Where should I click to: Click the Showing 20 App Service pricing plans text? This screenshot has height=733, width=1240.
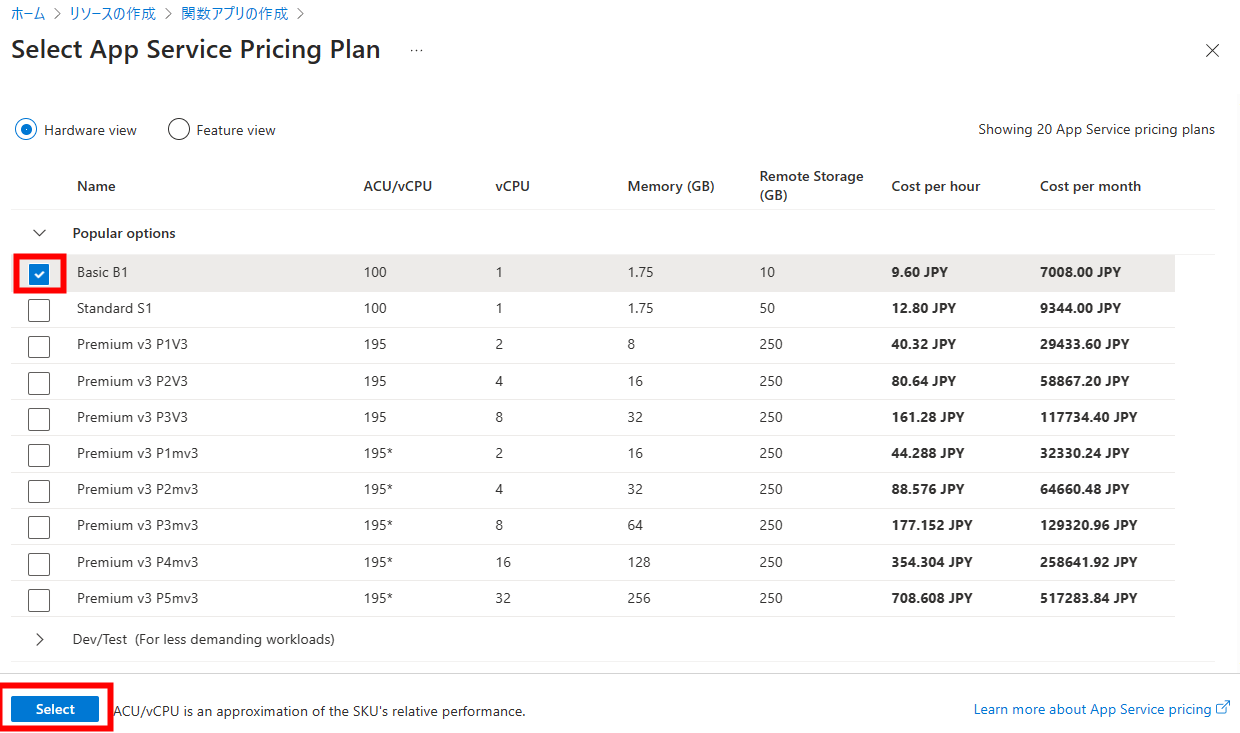pyautogui.click(x=1097, y=129)
